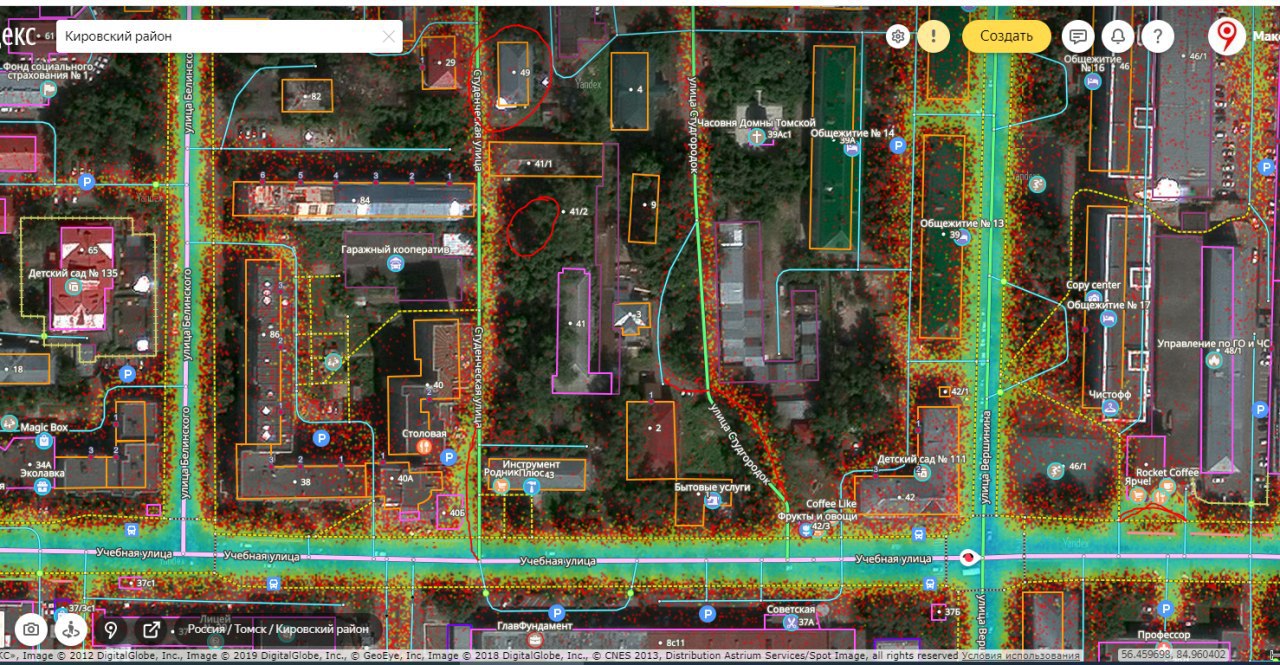The image size is (1280, 665).
Task: Click the search field containing Кировский район
Action: point(229,36)
